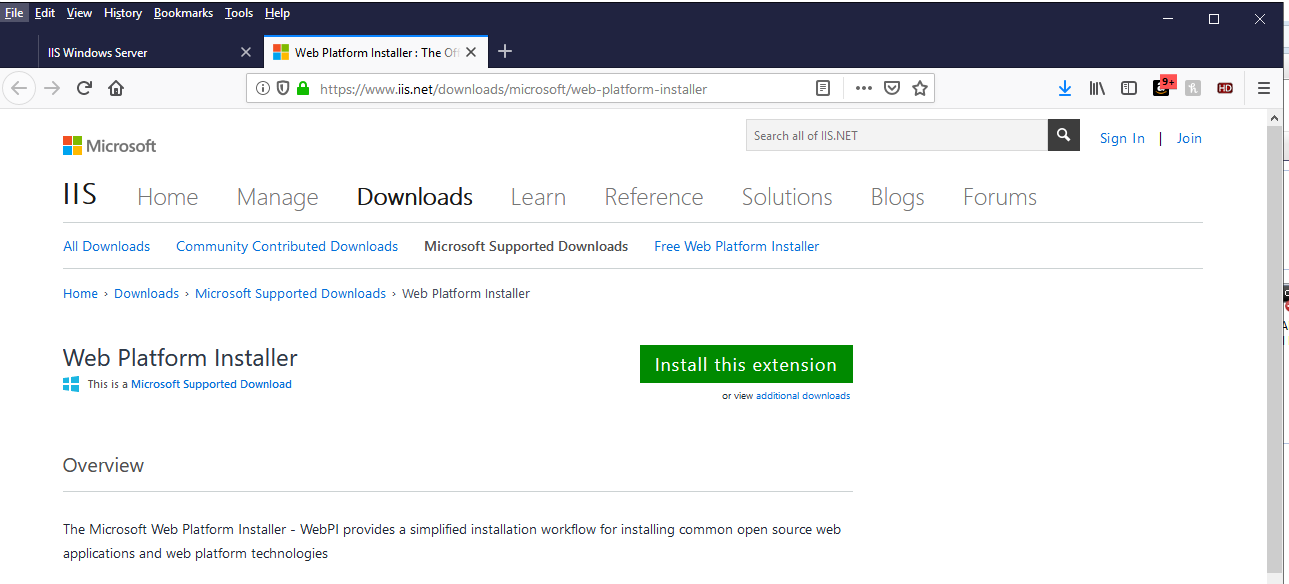1289x584 pixels.
Task: Open the Learn section
Action: 538,197
